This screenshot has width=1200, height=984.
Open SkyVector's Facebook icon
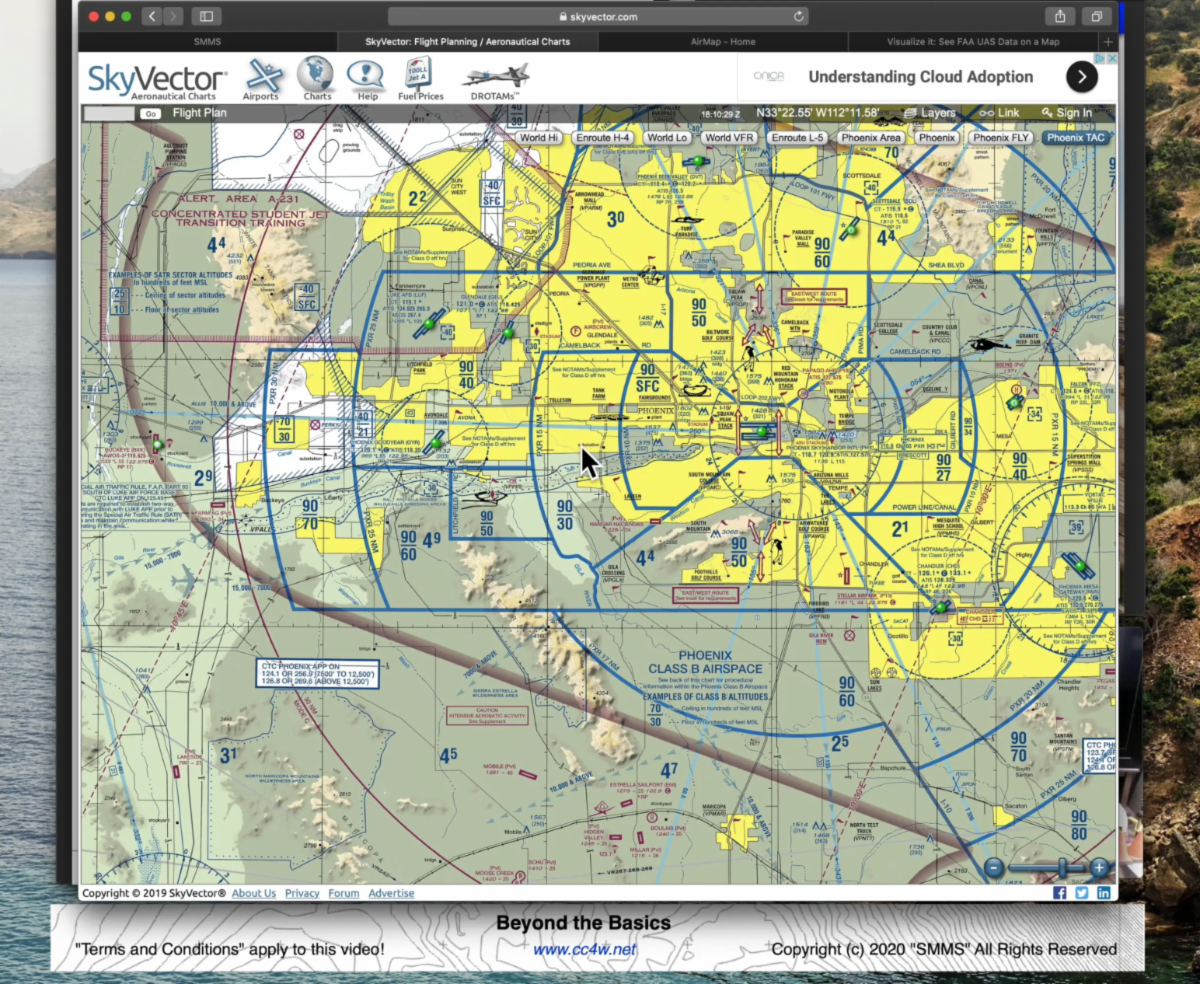point(1060,893)
